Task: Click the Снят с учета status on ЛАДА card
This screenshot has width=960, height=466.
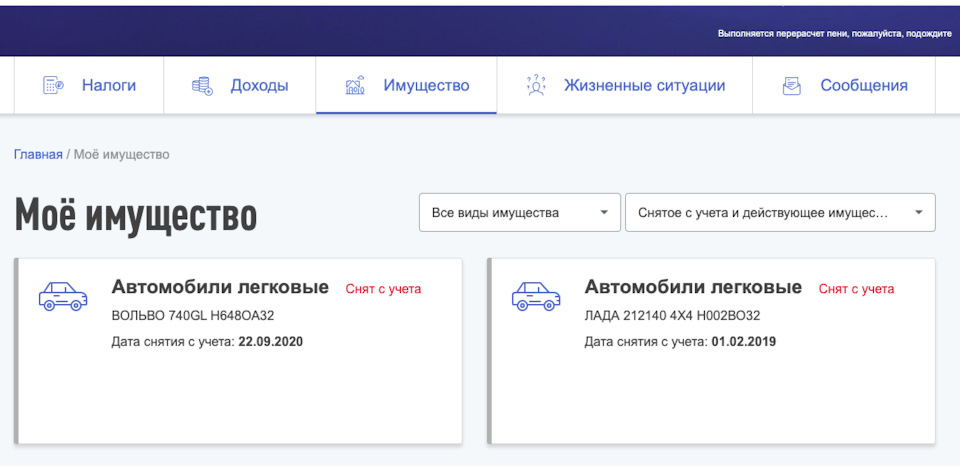Action: (x=856, y=289)
